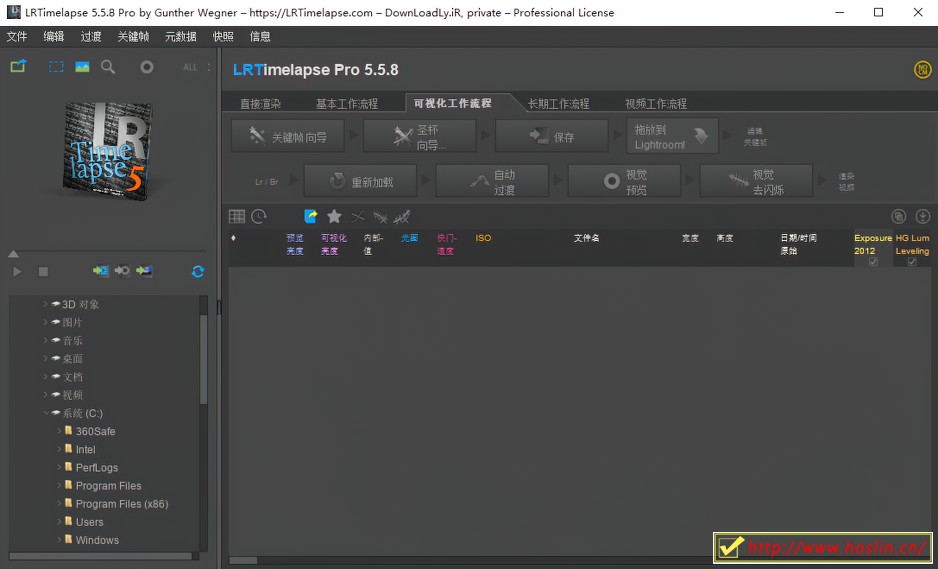Expand the Users folder node
Screen dimensions: 938x569
59,522
